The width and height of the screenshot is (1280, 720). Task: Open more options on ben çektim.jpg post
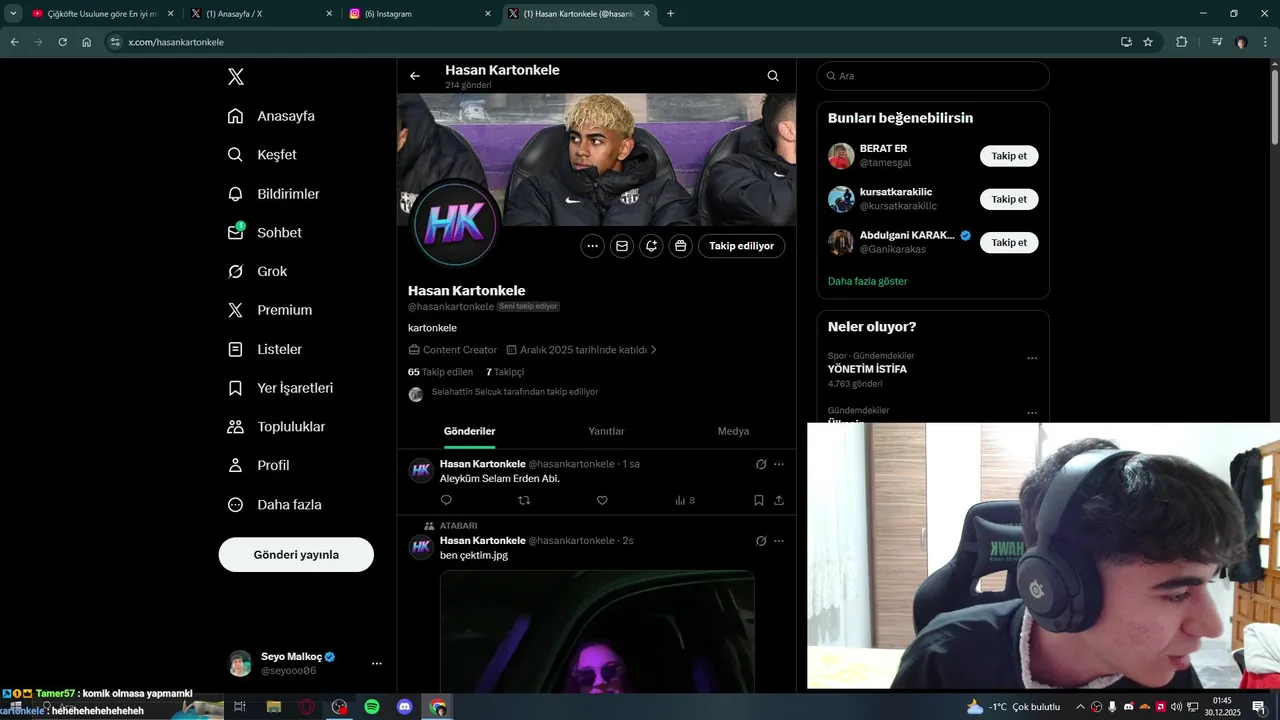click(779, 541)
